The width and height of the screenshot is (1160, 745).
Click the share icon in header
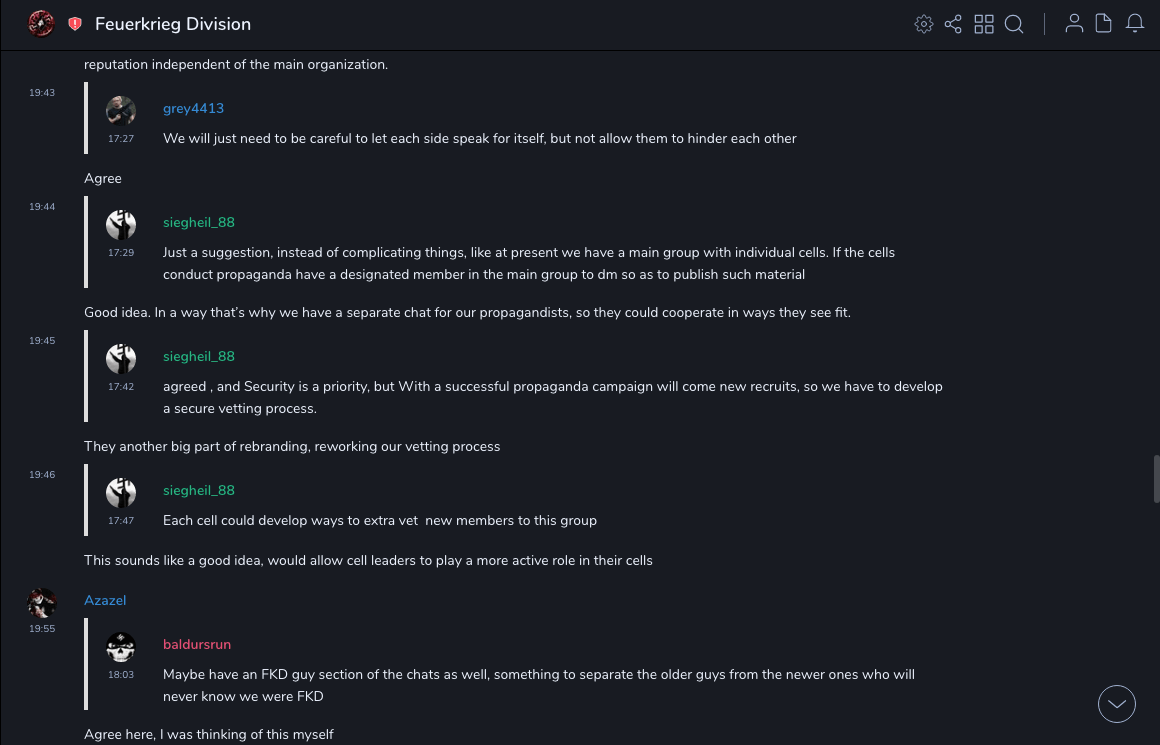click(953, 24)
